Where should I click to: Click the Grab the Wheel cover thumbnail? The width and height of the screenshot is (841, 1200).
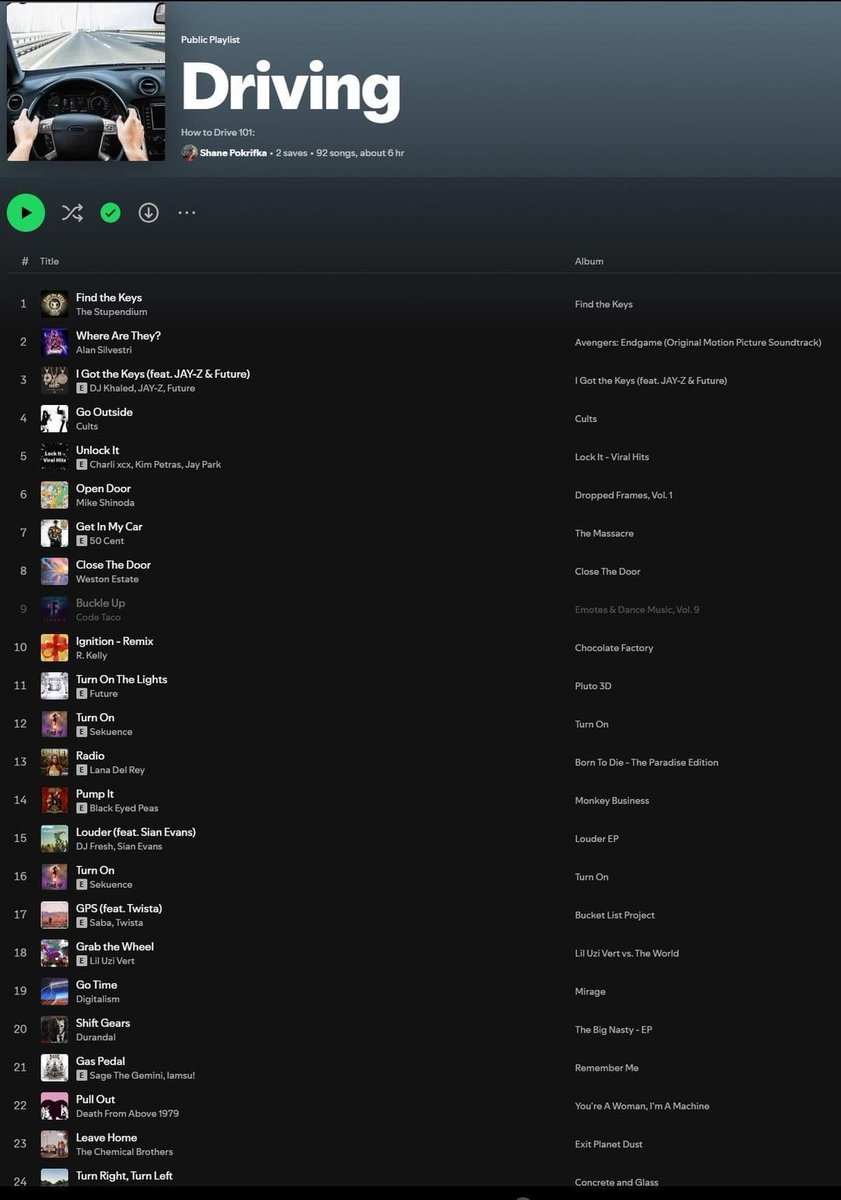54,953
